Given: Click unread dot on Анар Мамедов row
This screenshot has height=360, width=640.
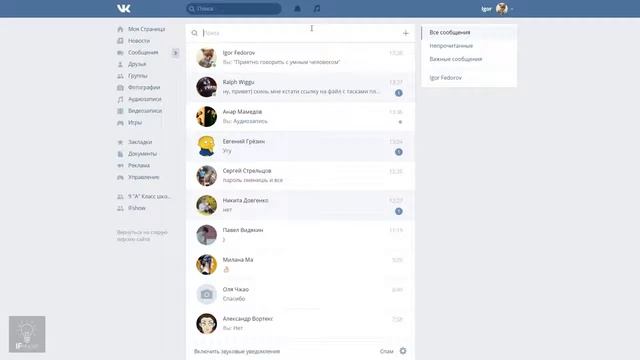Looking at the screenshot, I should 400,122.
